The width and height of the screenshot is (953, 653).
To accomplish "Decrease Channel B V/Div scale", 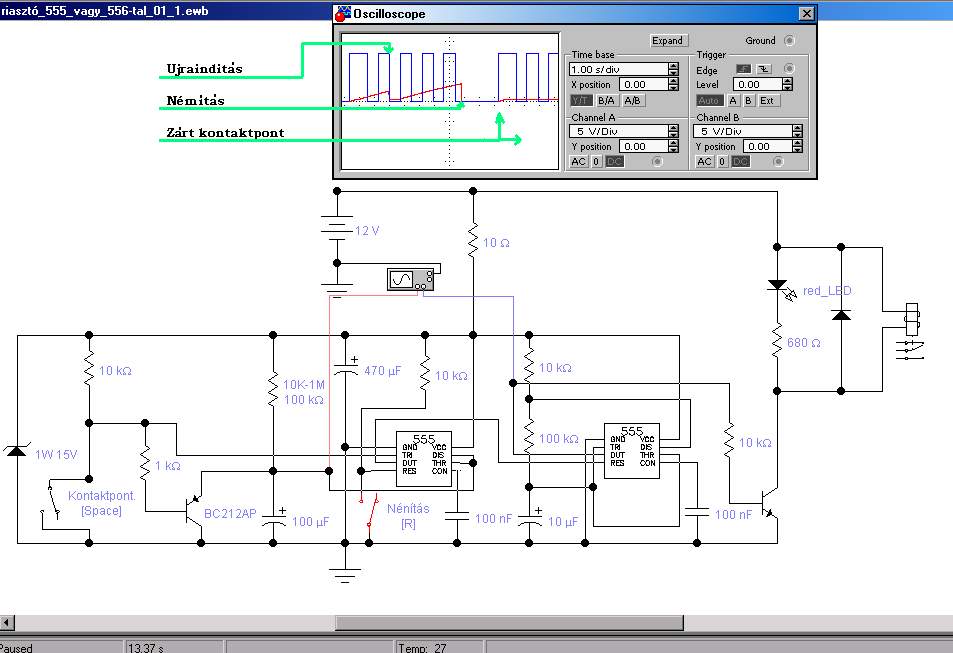I will pyautogui.click(x=797, y=134).
